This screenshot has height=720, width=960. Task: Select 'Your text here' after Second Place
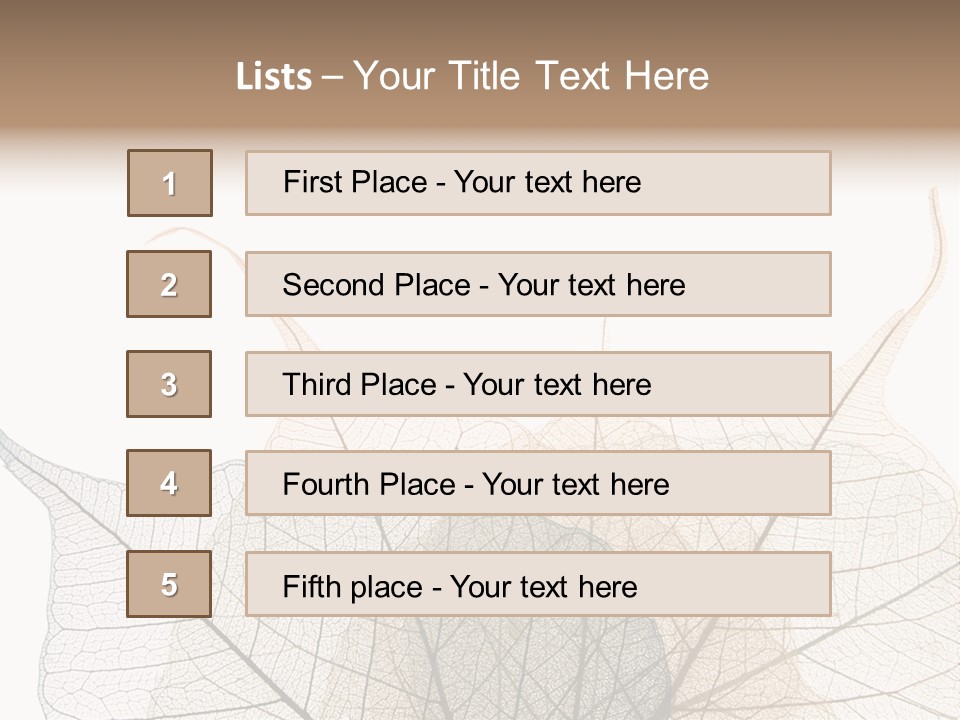click(591, 285)
